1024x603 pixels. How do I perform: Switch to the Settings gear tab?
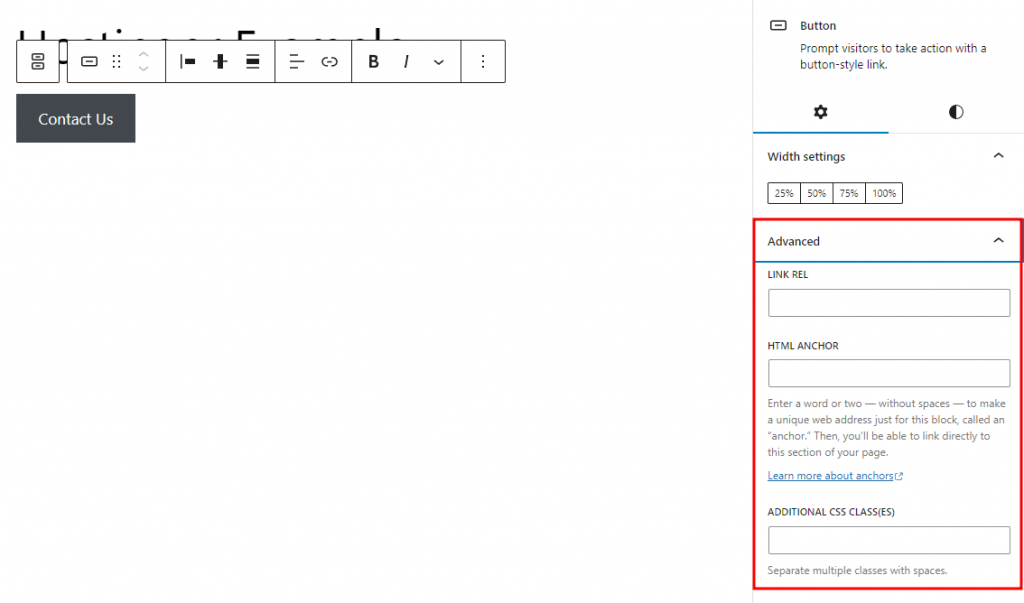point(820,112)
